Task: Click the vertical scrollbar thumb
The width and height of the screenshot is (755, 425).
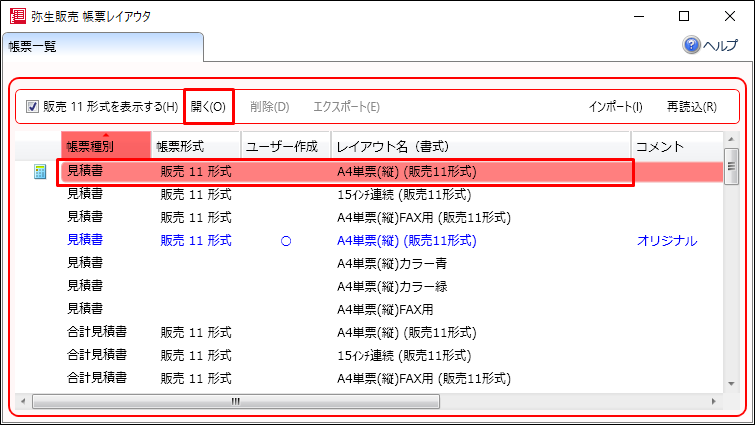Action: pos(731,166)
